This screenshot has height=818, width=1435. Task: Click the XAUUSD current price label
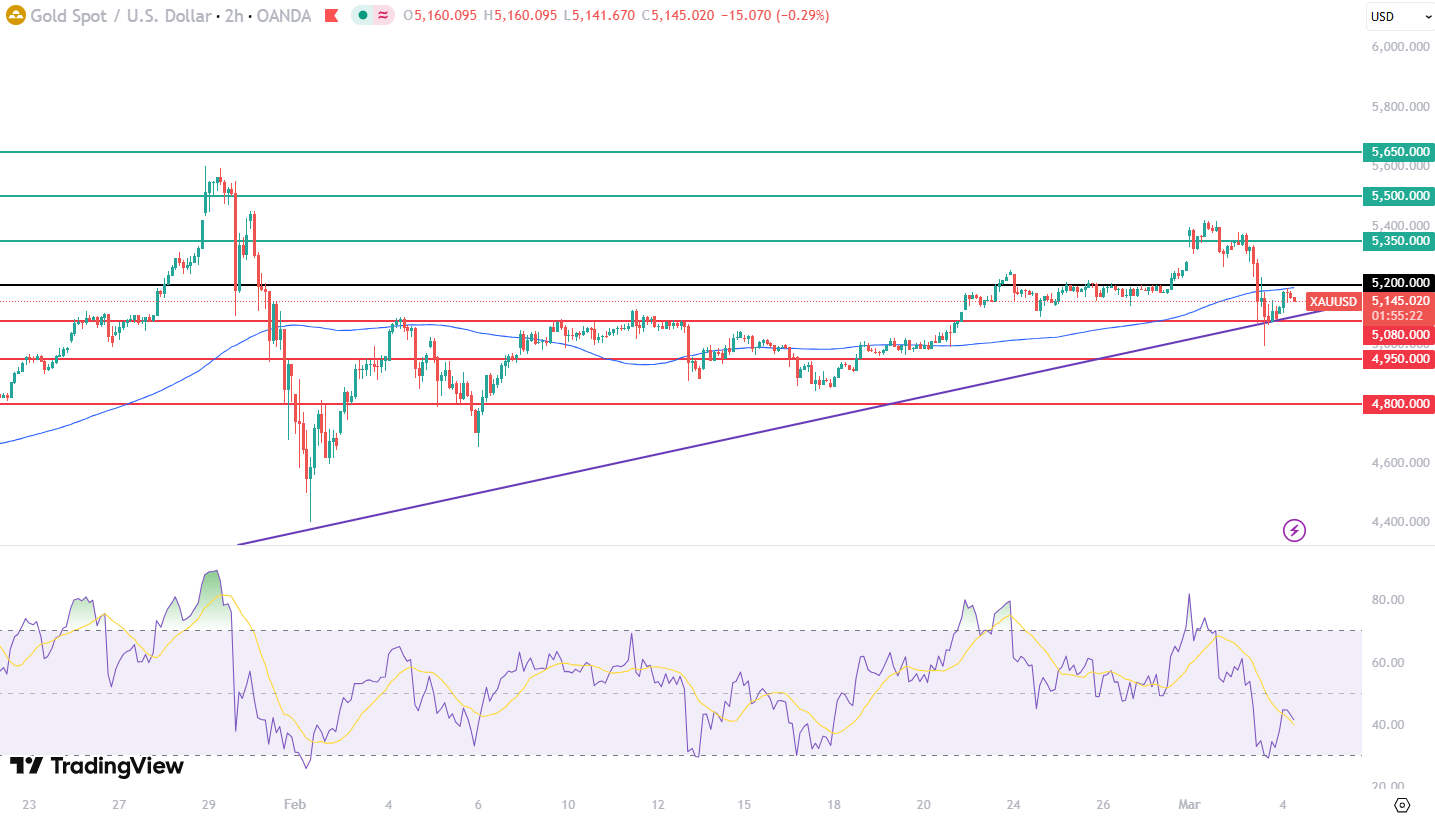(x=1333, y=301)
